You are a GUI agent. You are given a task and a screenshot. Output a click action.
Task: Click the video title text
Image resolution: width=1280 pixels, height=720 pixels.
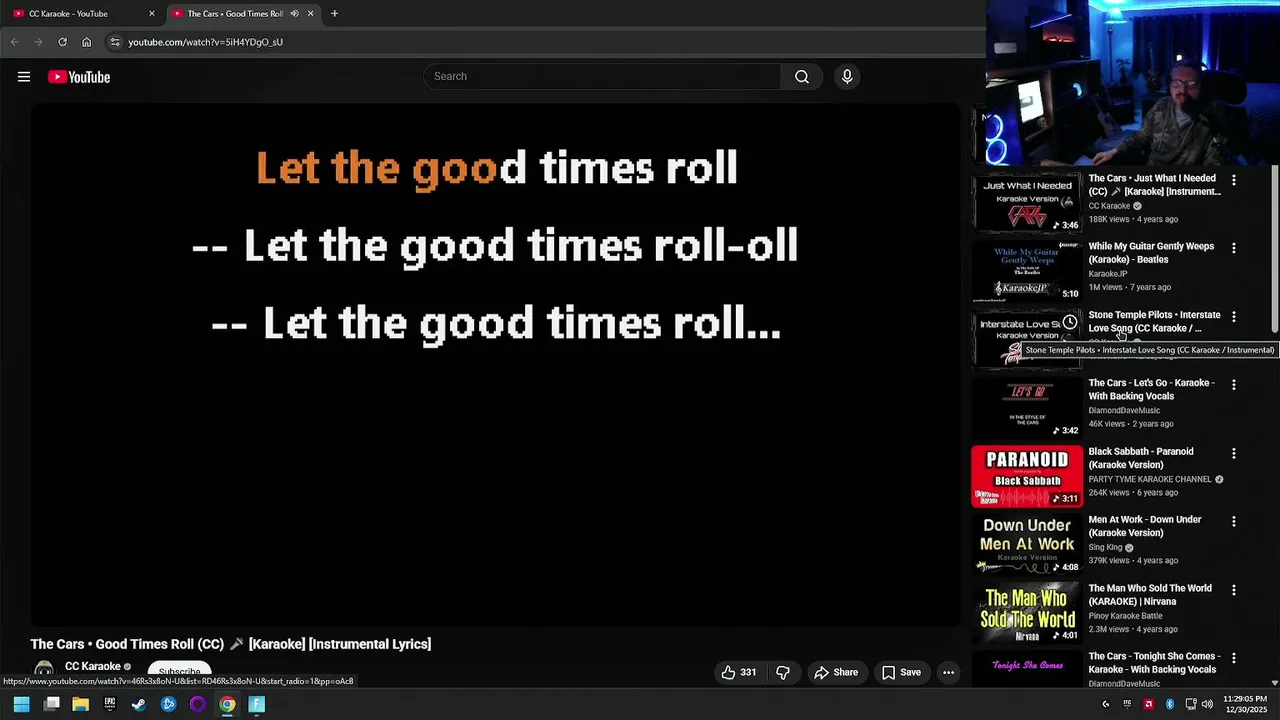tap(231, 644)
